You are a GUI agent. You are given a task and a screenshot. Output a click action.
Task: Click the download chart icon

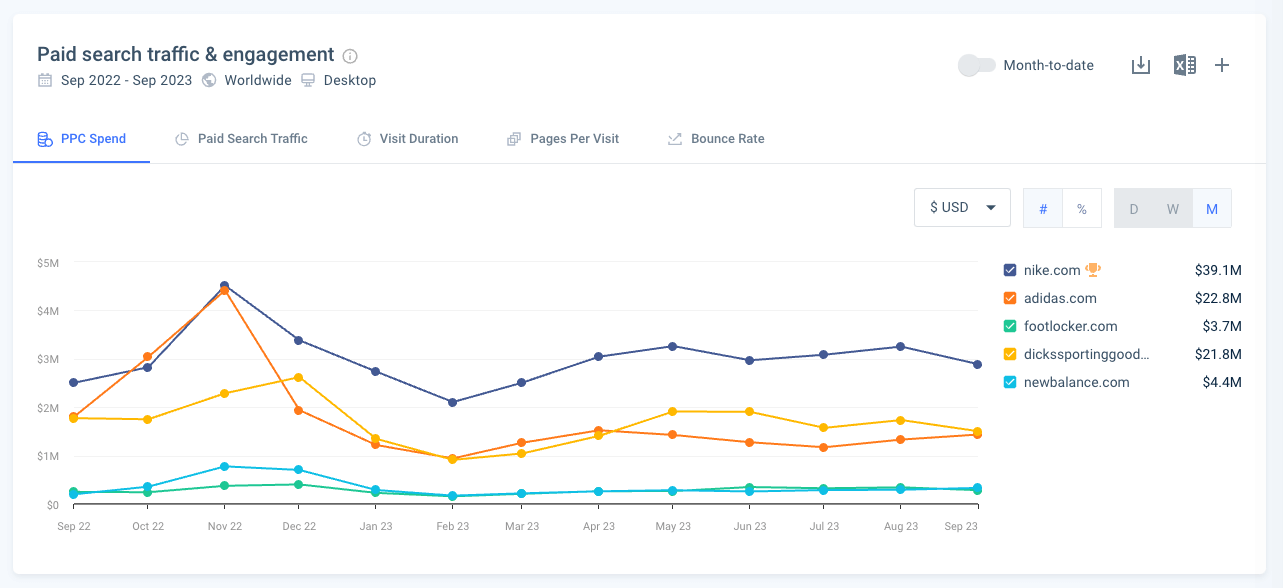[x=1140, y=65]
